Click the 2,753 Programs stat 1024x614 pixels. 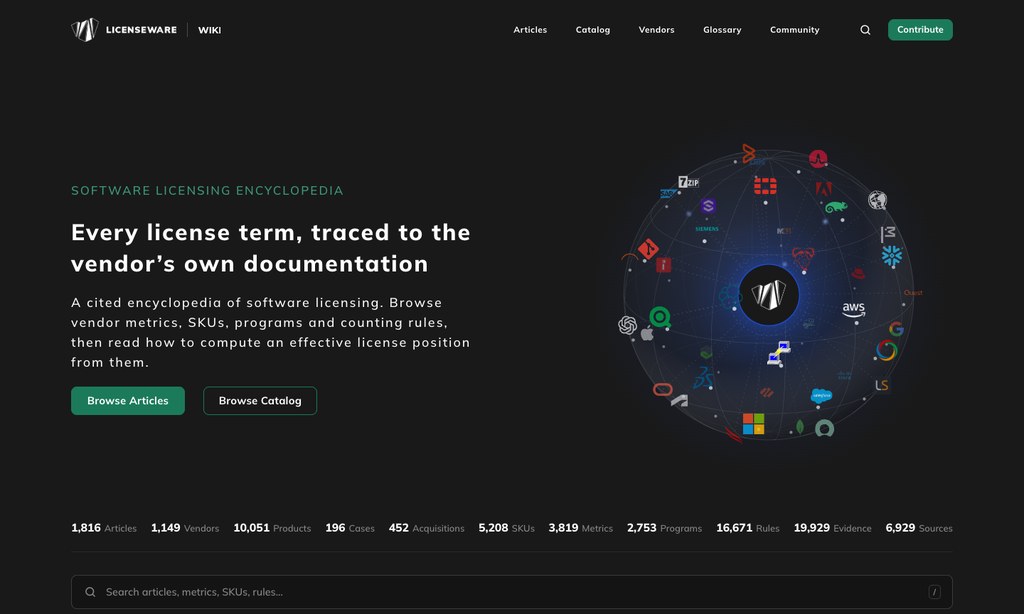(664, 528)
